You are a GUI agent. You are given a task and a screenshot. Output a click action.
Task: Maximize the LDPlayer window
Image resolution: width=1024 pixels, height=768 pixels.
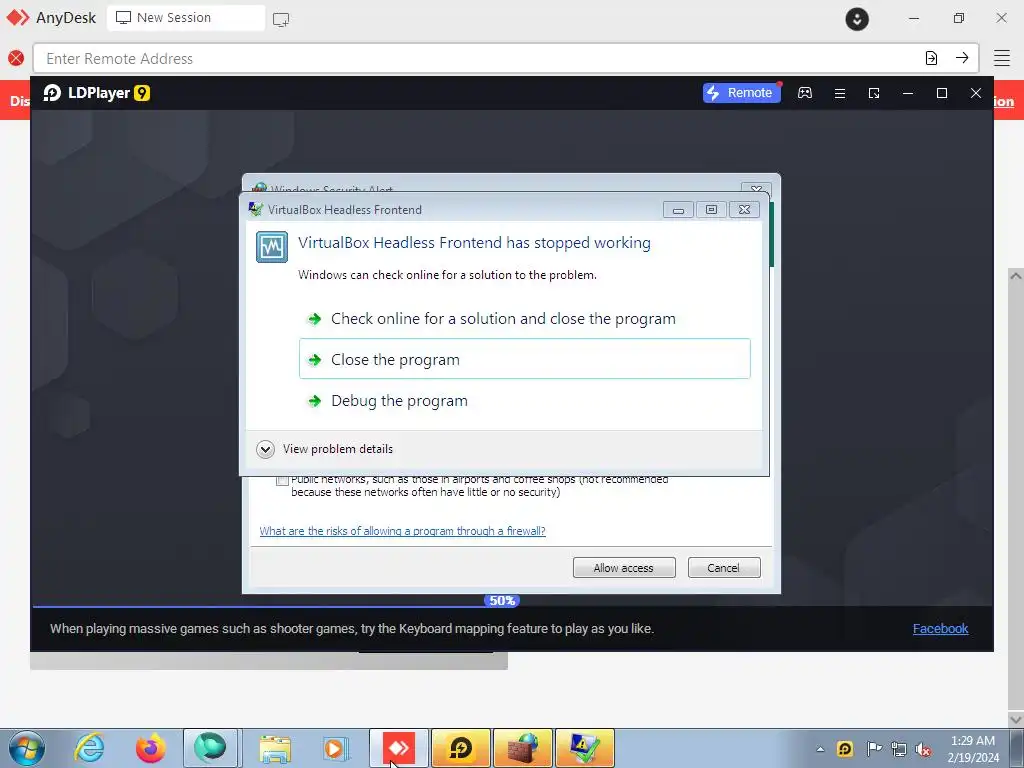tap(942, 93)
